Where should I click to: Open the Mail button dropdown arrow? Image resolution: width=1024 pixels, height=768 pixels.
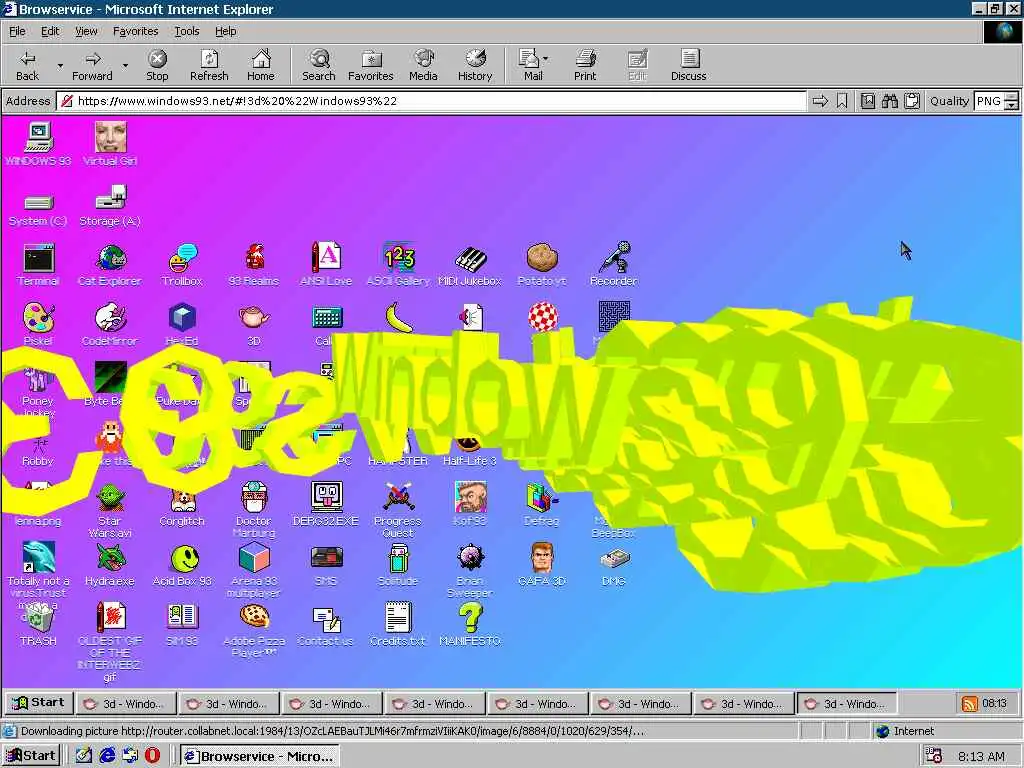coord(546,59)
